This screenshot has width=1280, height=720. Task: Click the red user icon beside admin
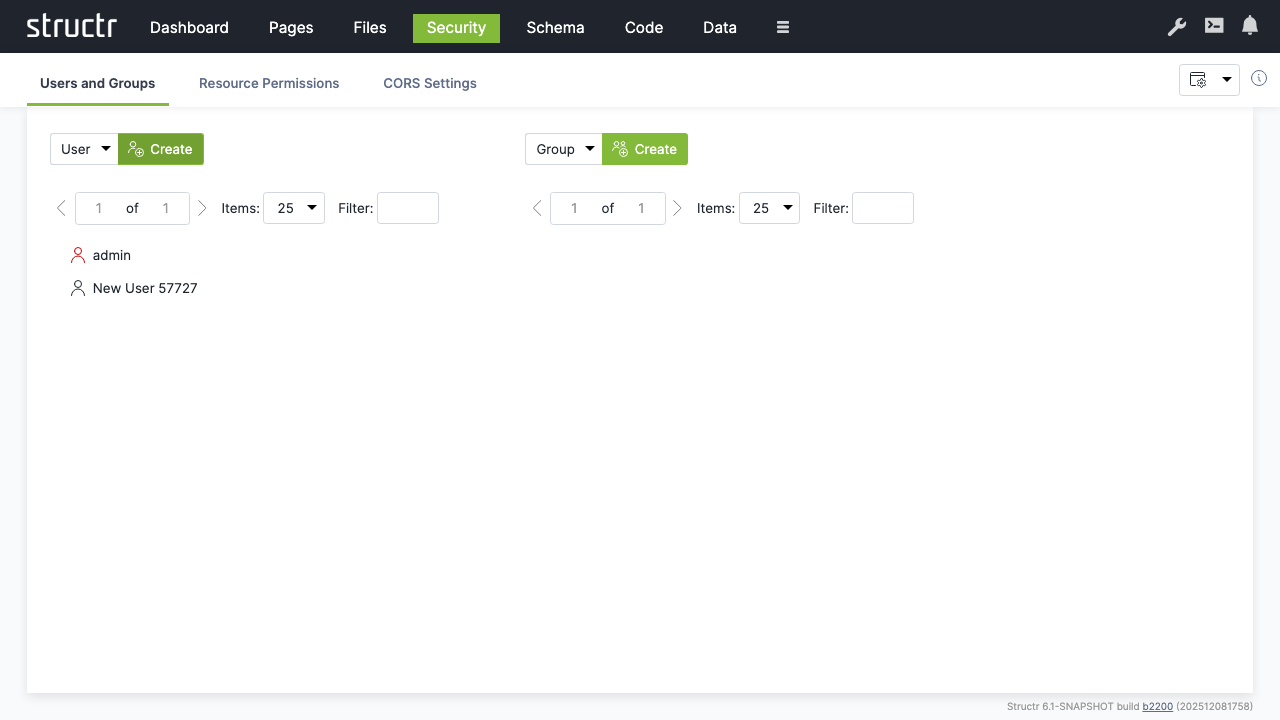(x=78, y=254)
